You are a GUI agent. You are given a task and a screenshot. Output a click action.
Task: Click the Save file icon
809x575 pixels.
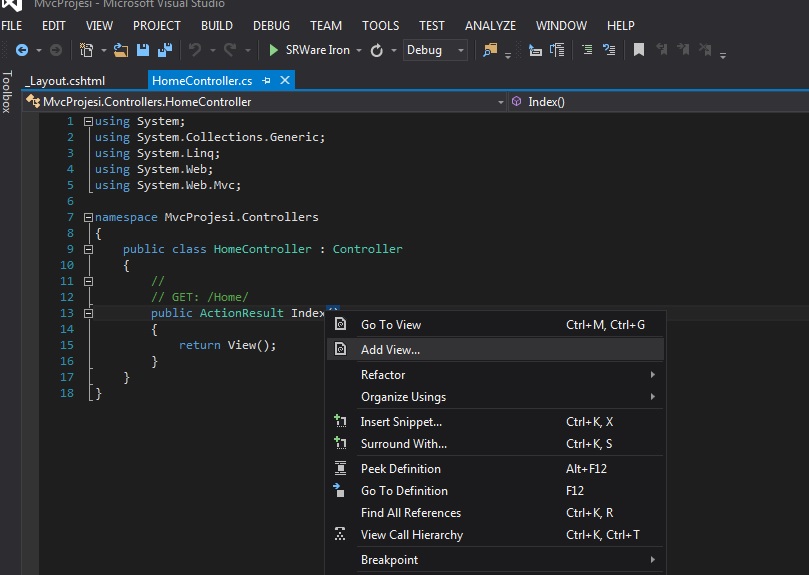coord(142,50)
